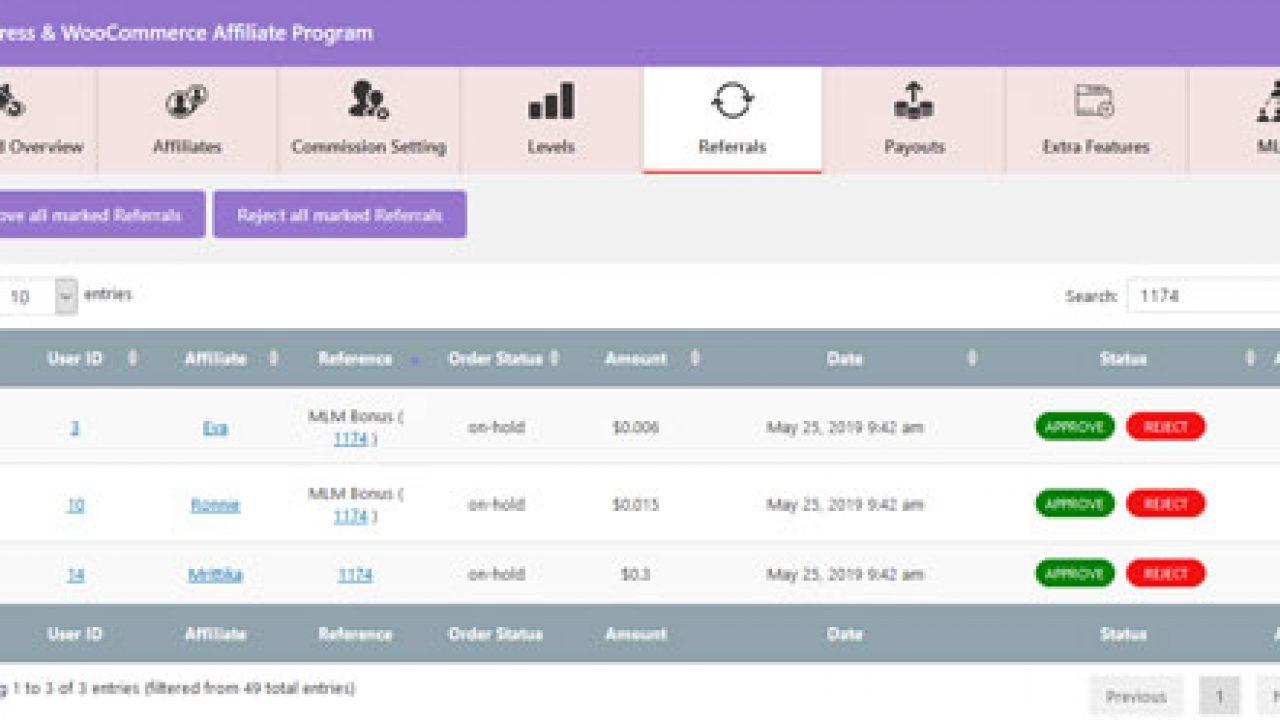This screenshot has height=720, width=1280.
Task: Click the $0.015 amount cell
Action: [635, 505]
